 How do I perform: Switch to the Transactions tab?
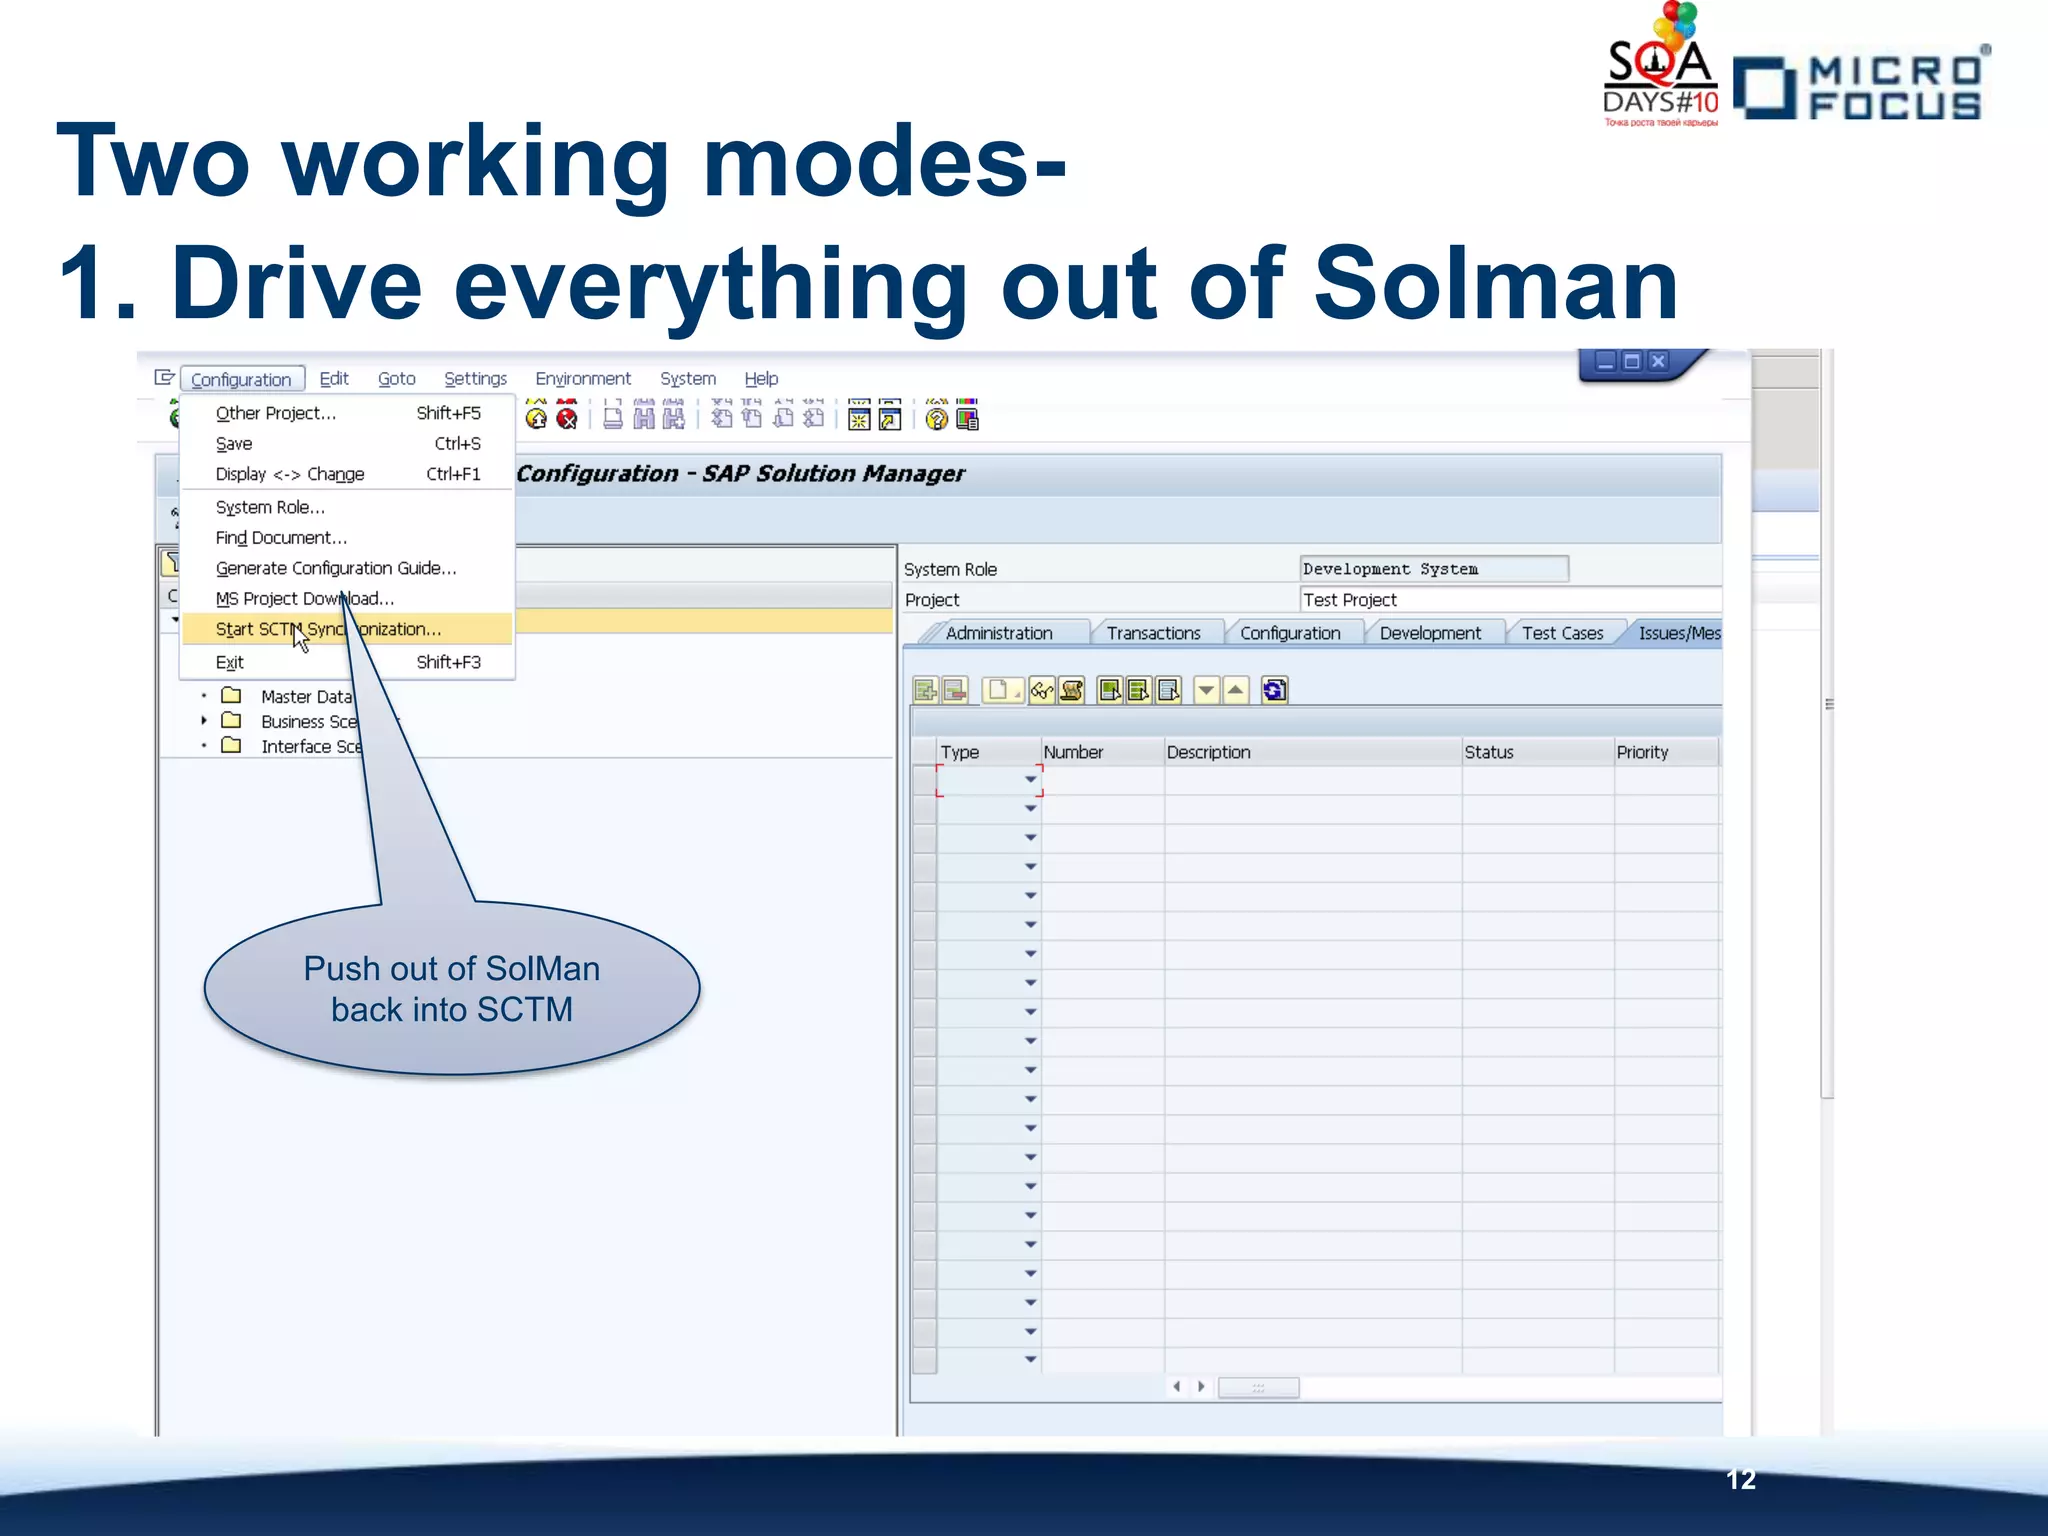click(1153, 633)
